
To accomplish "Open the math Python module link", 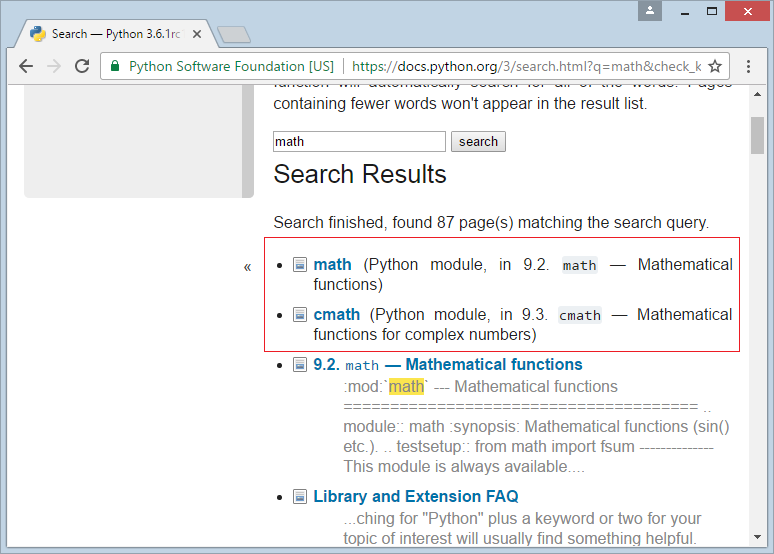I will pos(333,265).
